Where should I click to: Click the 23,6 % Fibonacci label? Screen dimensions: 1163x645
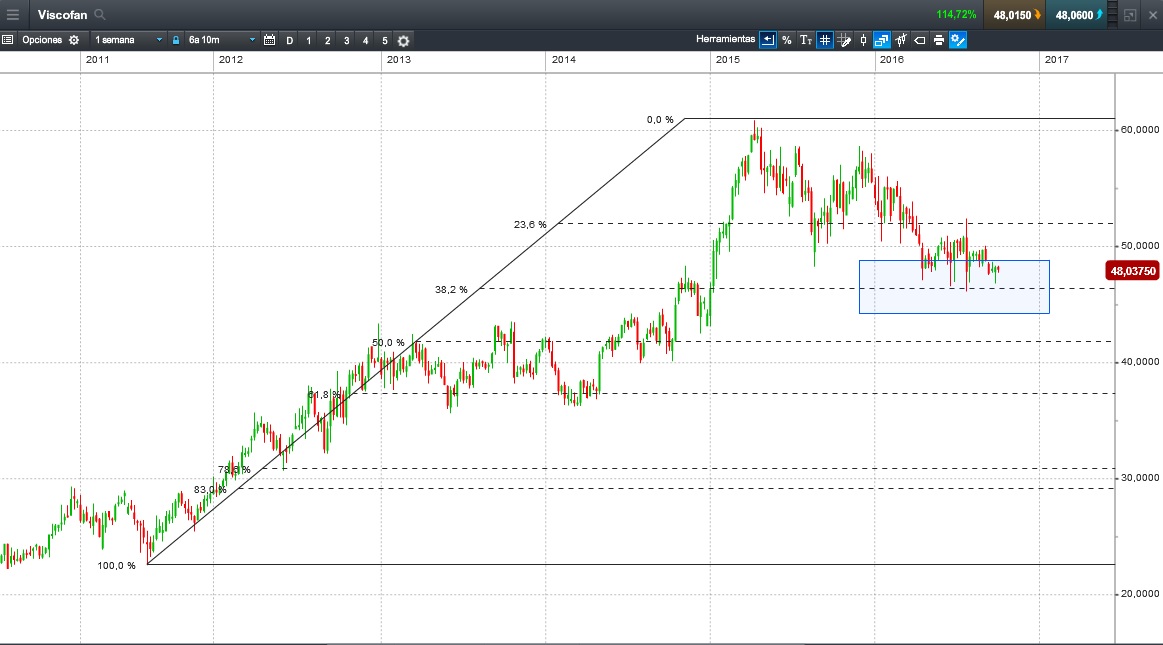[530, 225]
